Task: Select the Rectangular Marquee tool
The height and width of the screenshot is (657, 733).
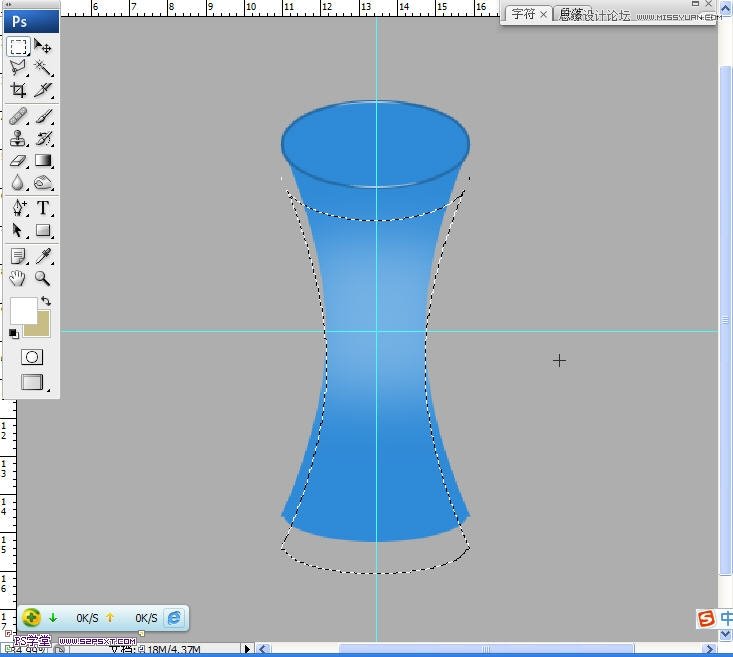Action: click(x=18, y=47)
